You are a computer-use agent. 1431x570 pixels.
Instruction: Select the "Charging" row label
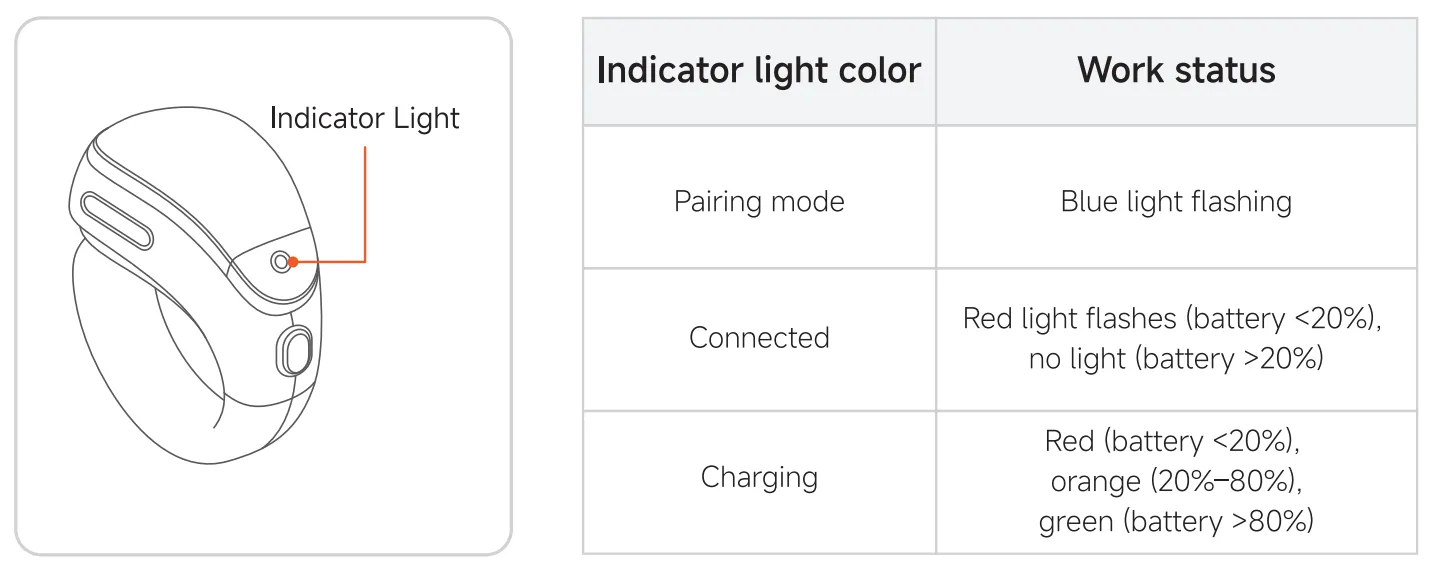(759, 477)
